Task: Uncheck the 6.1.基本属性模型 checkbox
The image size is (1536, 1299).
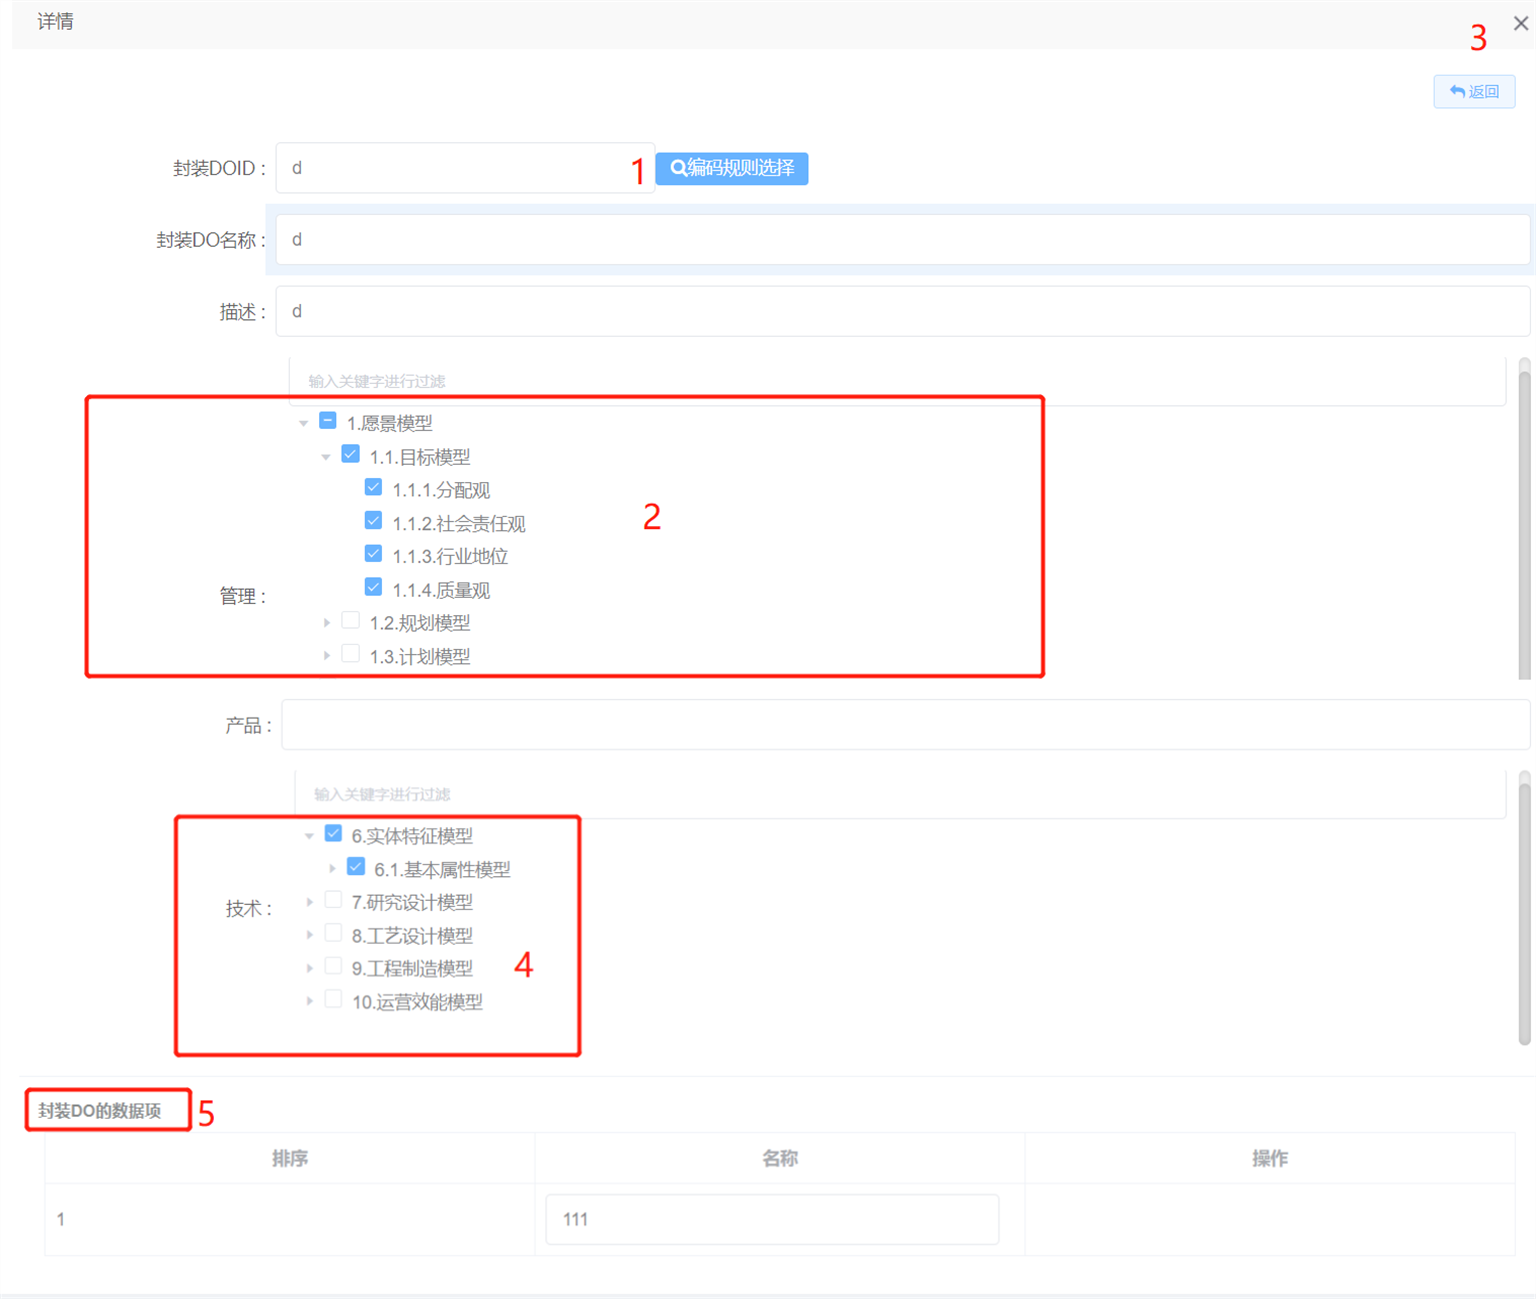Action: (x=356, y=867)
